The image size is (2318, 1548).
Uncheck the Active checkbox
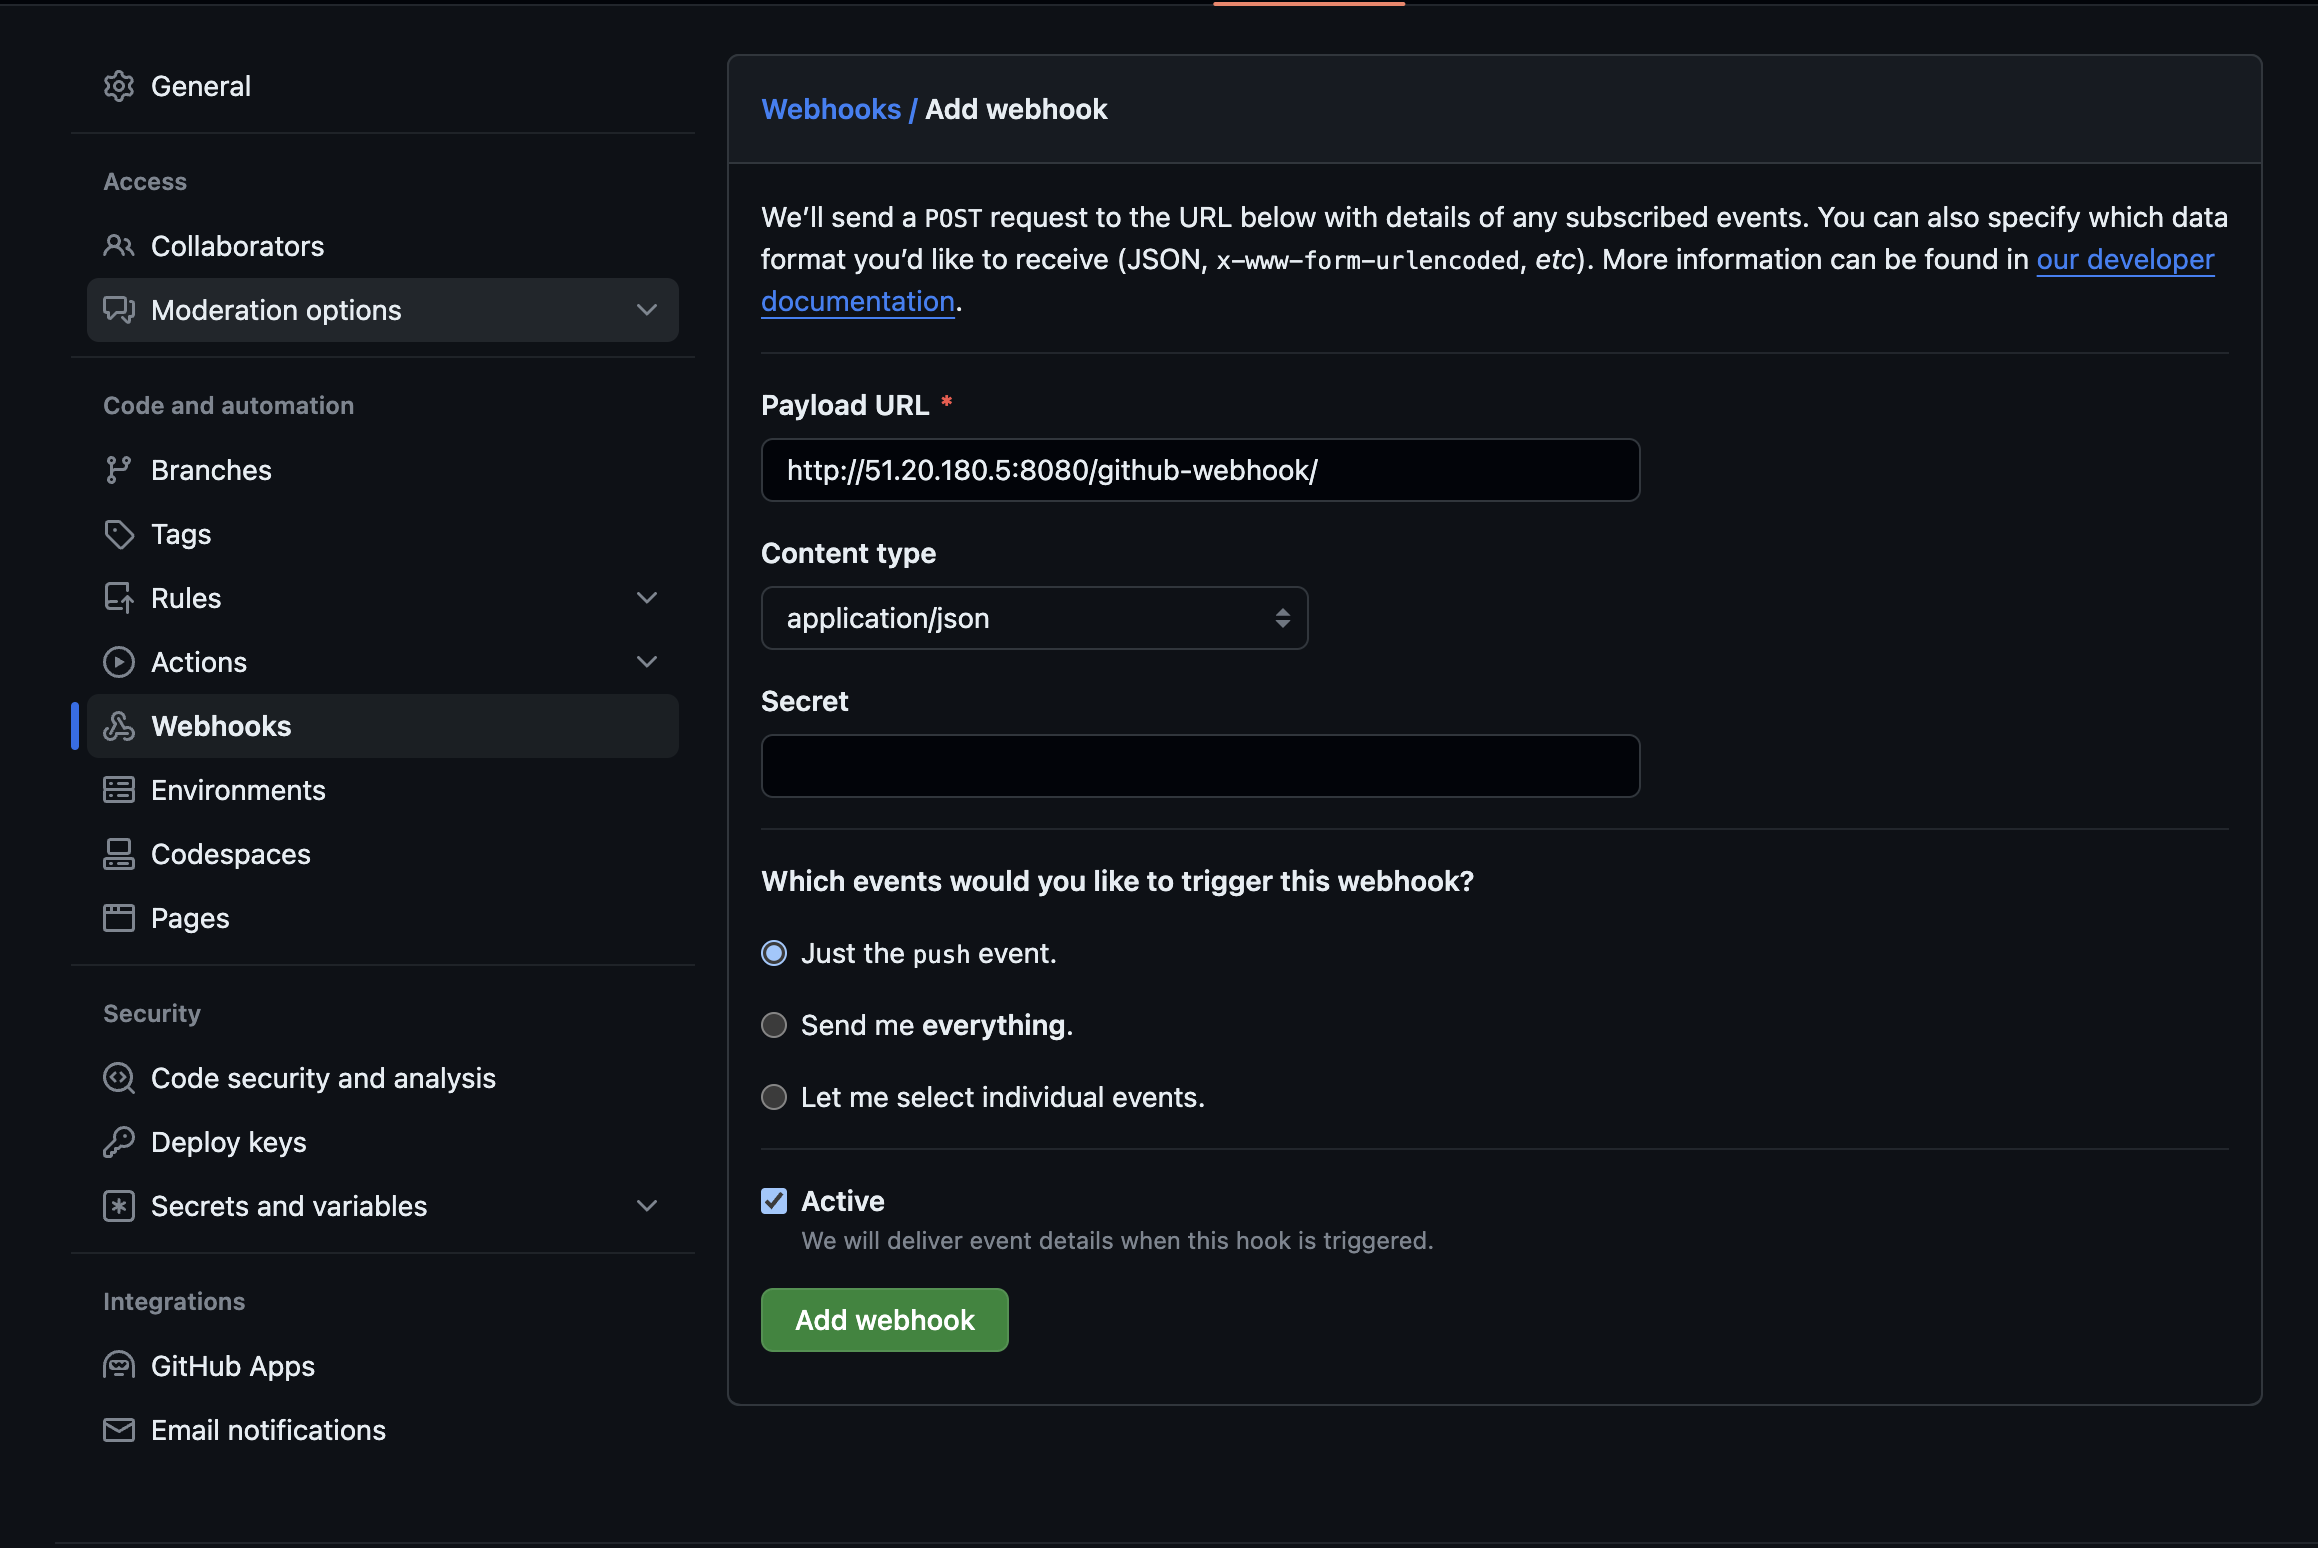(x=774, y=1201)
